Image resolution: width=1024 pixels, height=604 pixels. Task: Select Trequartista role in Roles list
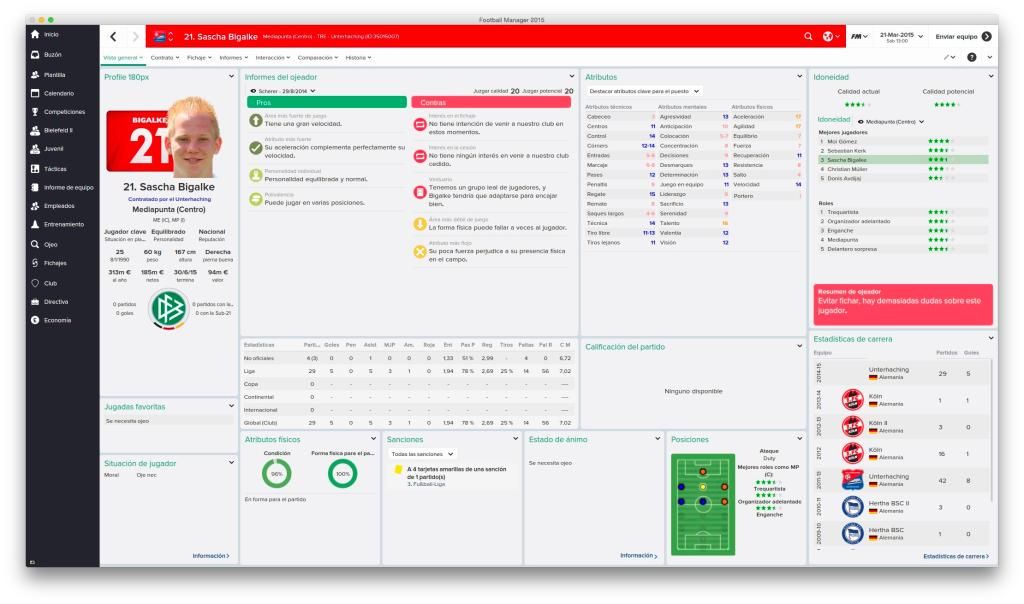coord(903,212)
